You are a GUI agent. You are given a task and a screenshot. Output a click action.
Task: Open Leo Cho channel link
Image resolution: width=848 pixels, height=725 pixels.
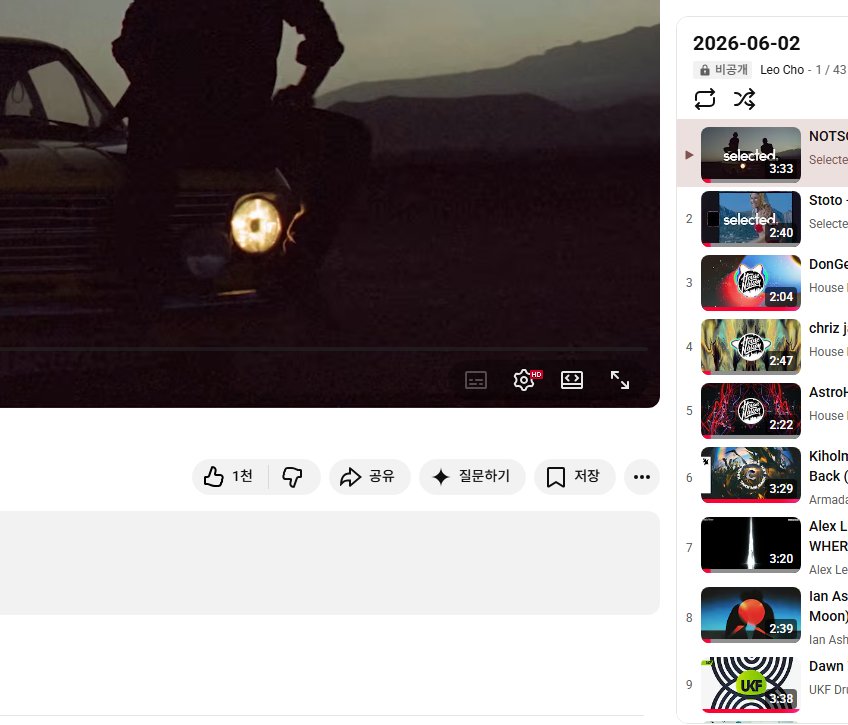(782, 70)
